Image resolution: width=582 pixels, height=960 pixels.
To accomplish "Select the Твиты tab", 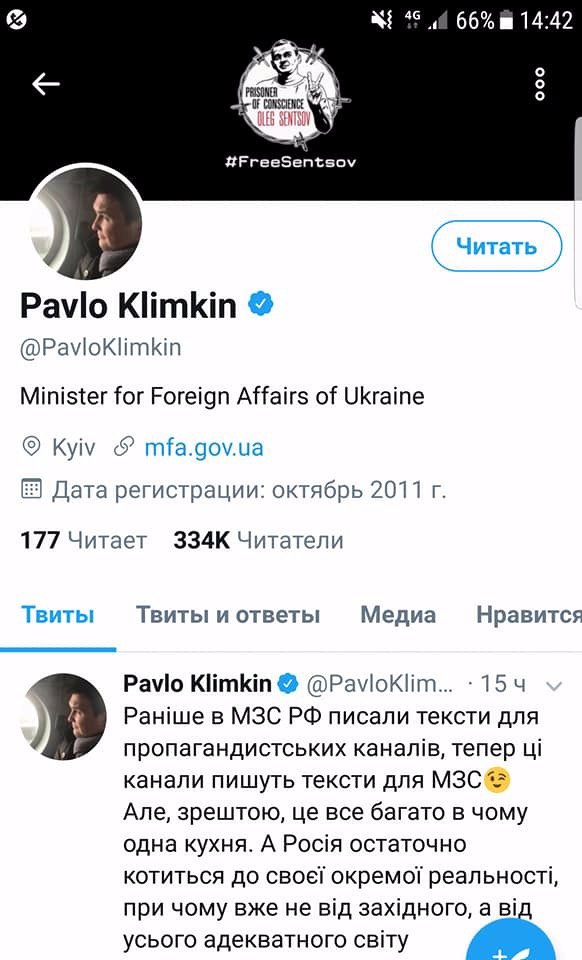I will tap(58, 615).
